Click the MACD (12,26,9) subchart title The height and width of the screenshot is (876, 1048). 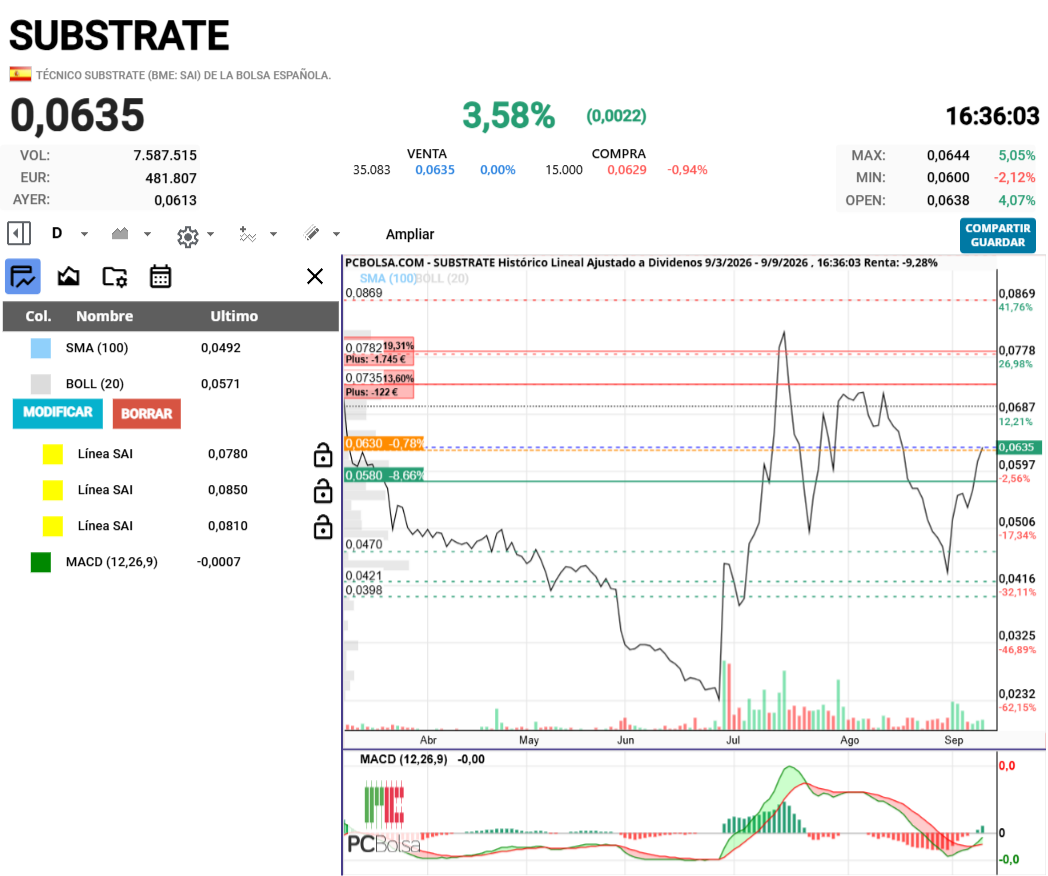tap(404, 759)
